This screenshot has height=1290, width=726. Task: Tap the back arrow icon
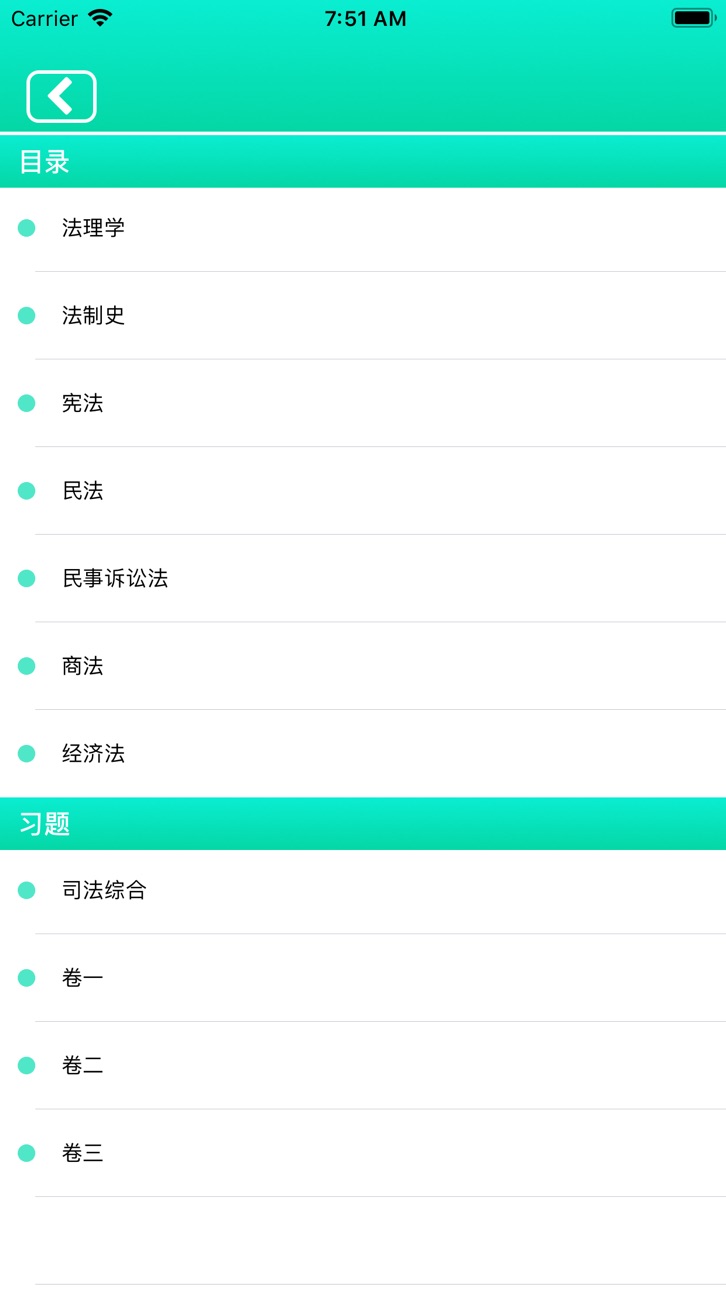click(x=61, y=97)
